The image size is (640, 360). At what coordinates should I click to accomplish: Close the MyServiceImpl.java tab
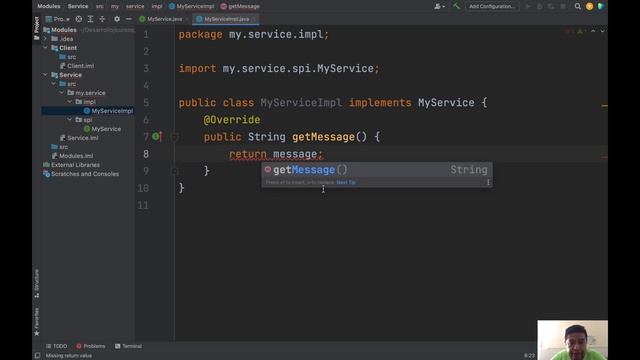click(x=254, y=19)
